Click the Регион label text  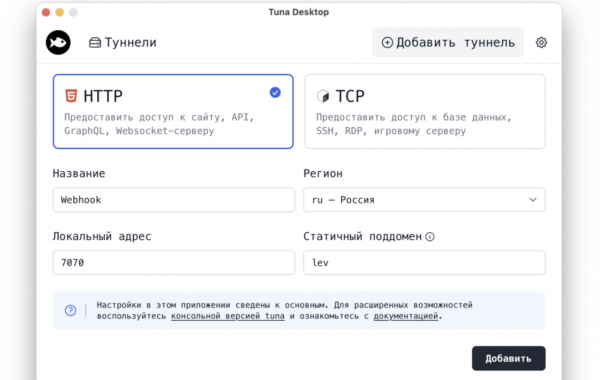point(323,173)
